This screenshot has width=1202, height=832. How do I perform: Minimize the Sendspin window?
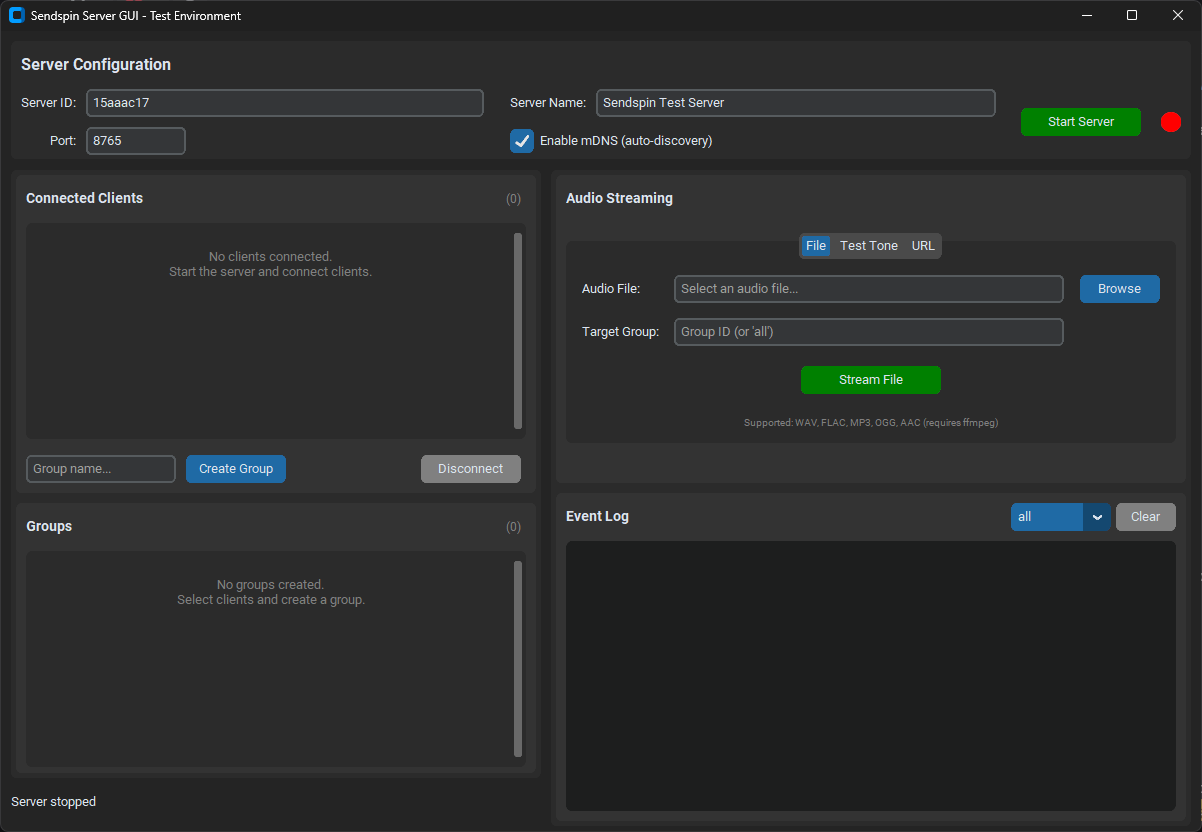[1086, 15]
